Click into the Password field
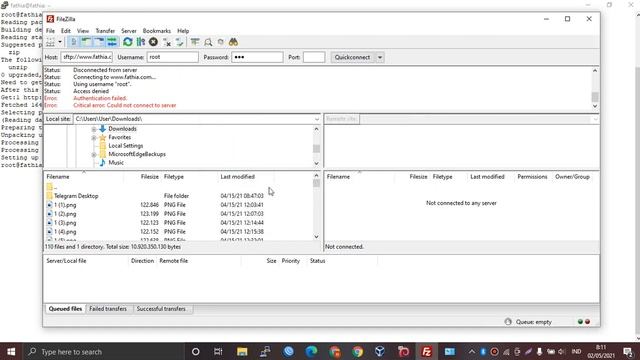The image size is (640, 360). point(257,57)
